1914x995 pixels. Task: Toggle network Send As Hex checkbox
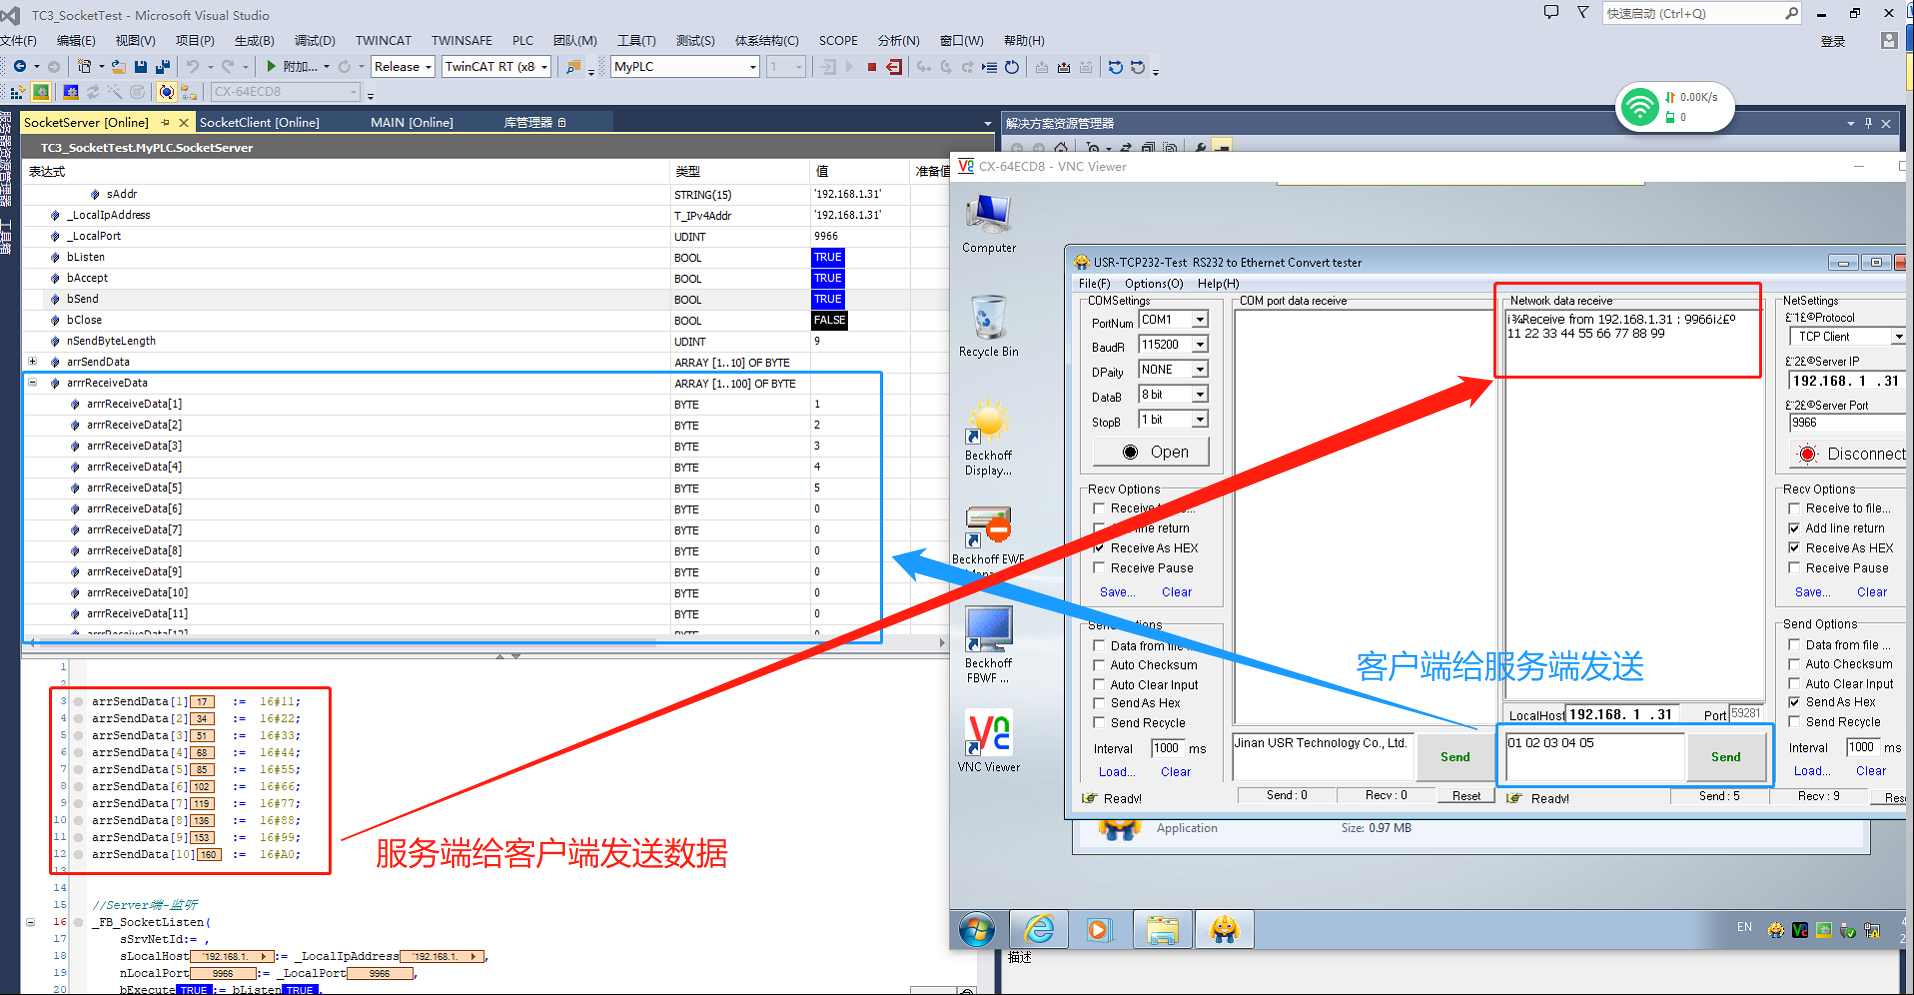tap(1794, 702)
